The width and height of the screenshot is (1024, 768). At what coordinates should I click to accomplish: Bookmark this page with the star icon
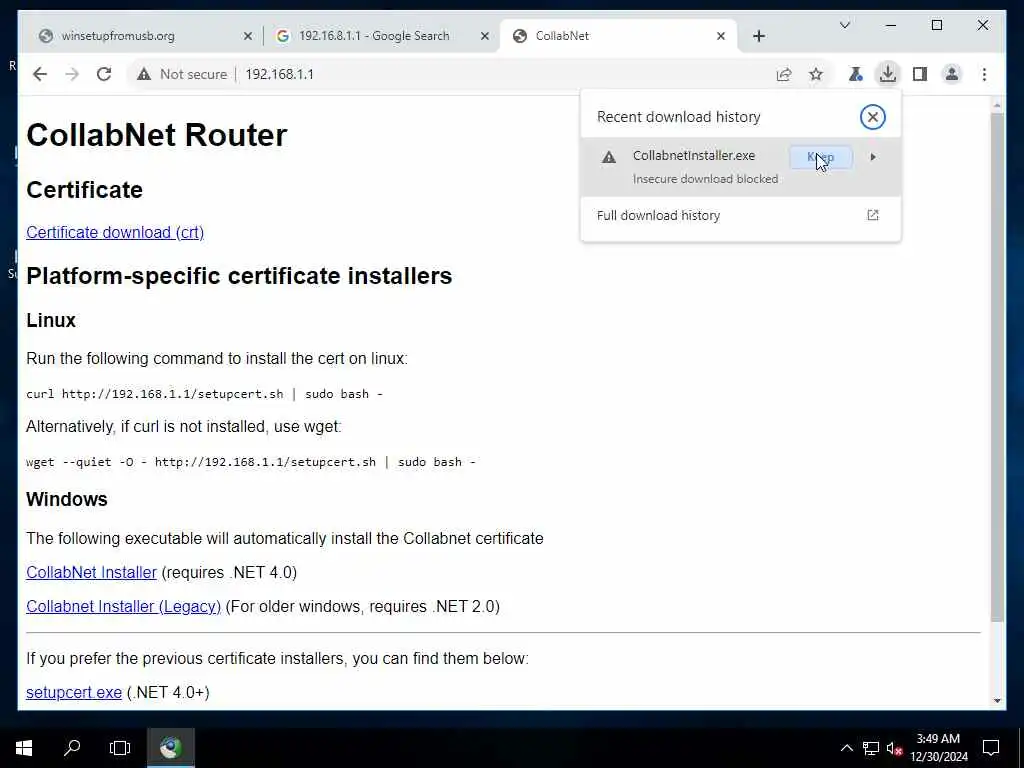[816, 74]
